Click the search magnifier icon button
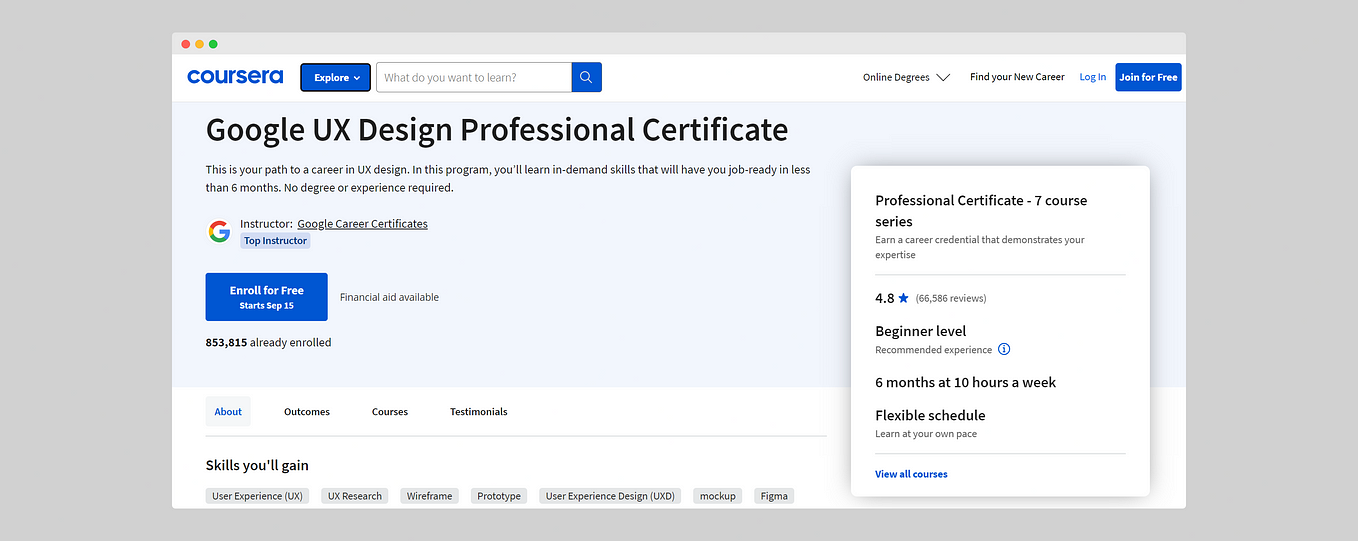The height and width of the screenshot is (541, 1358). tap(586, 77)
